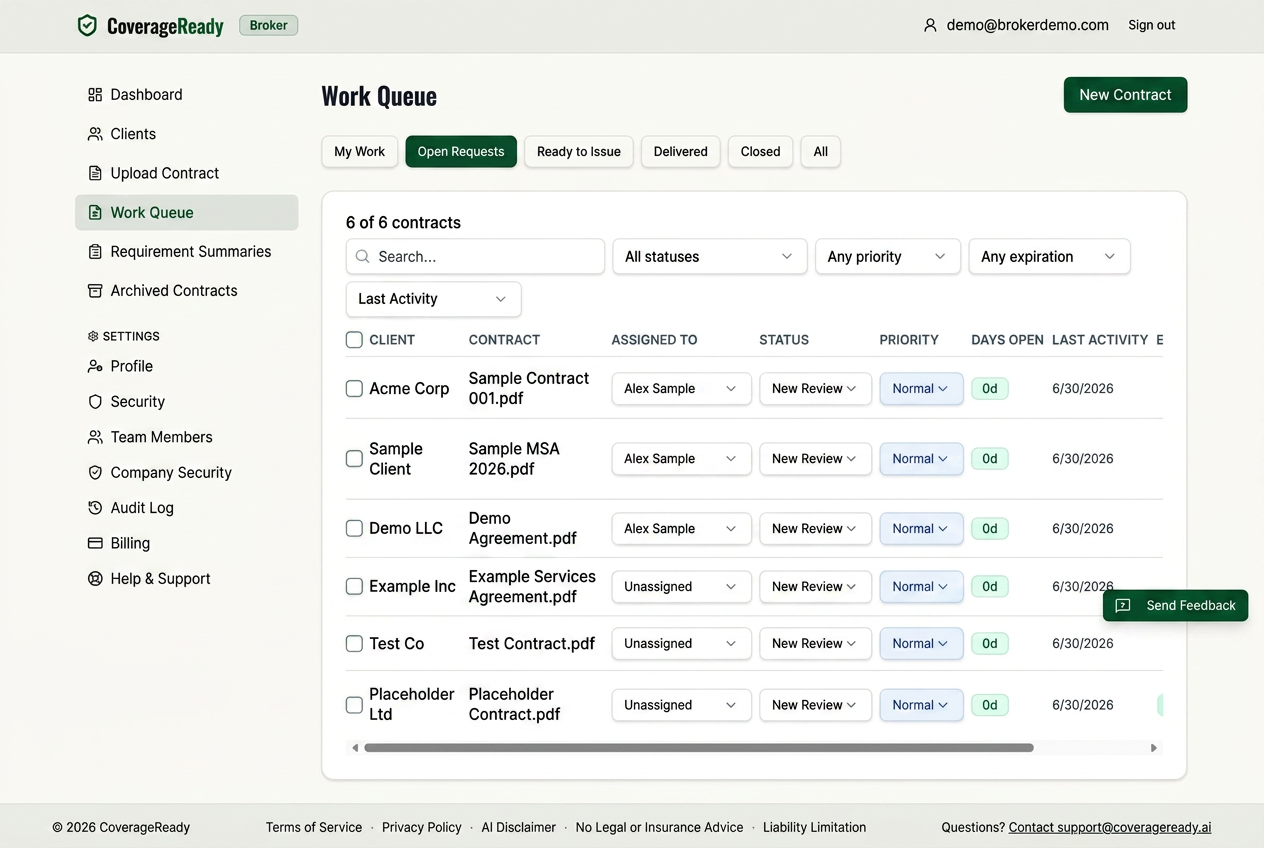Open Unassigned dropdown for Example Inc row
This screenshot has width=1264, height=848.
pos(681,587)
